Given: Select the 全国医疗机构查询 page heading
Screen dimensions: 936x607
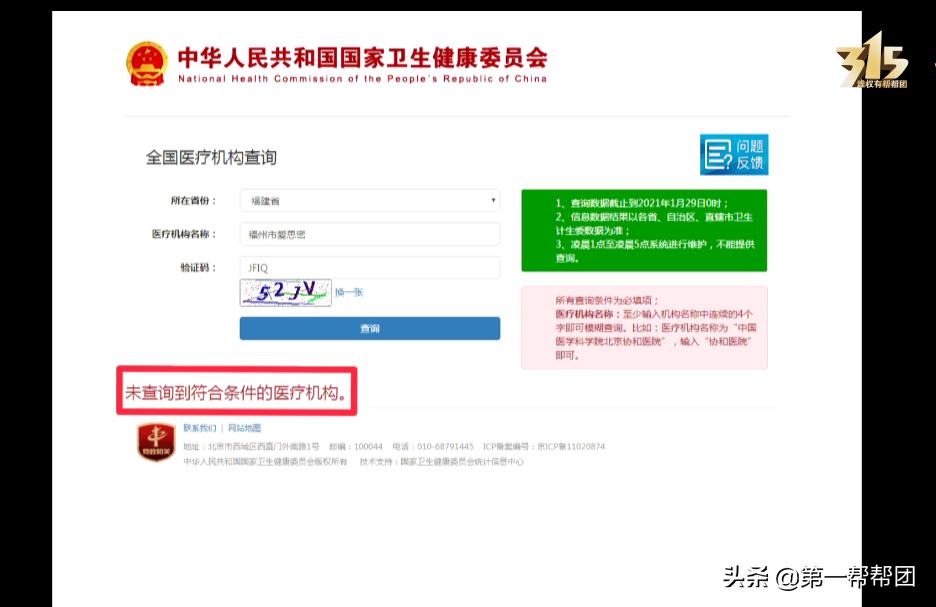Looking at the screenshot, I should (x=212, y=158).
